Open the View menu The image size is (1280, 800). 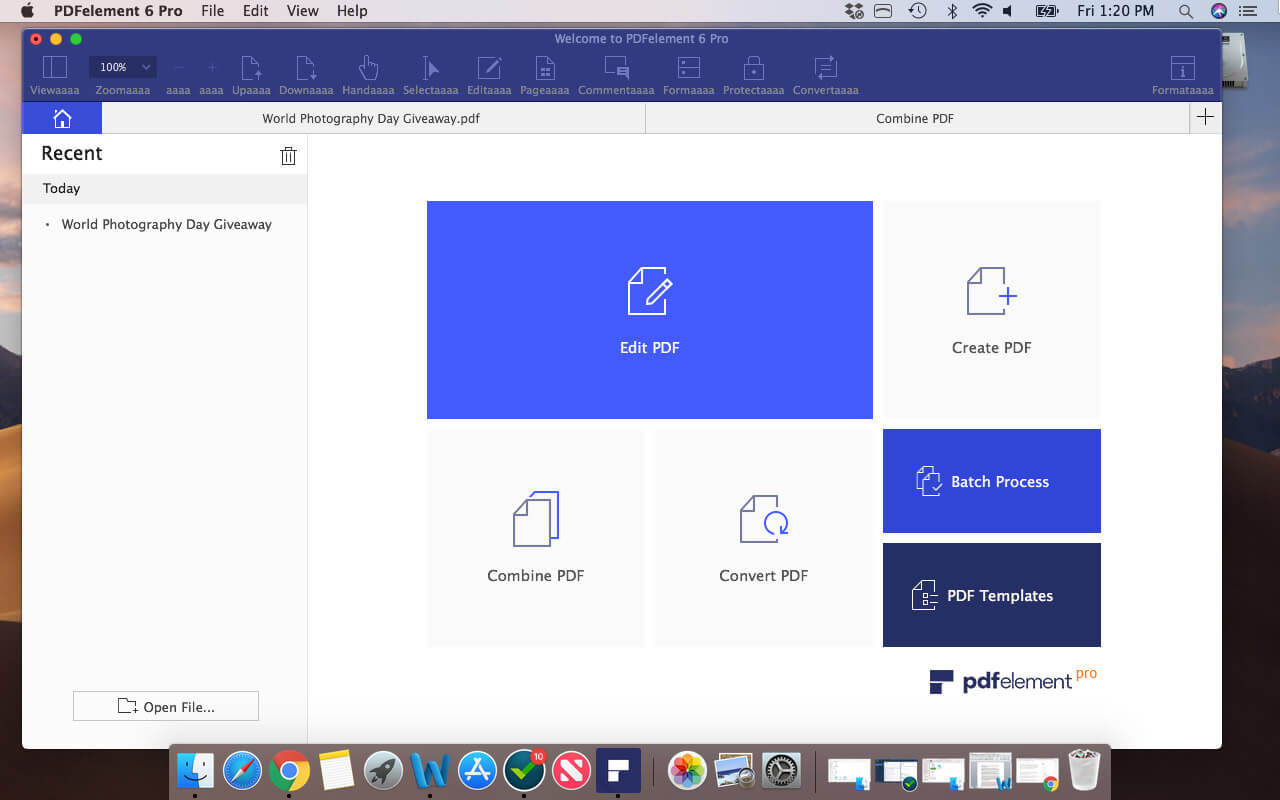302,11
